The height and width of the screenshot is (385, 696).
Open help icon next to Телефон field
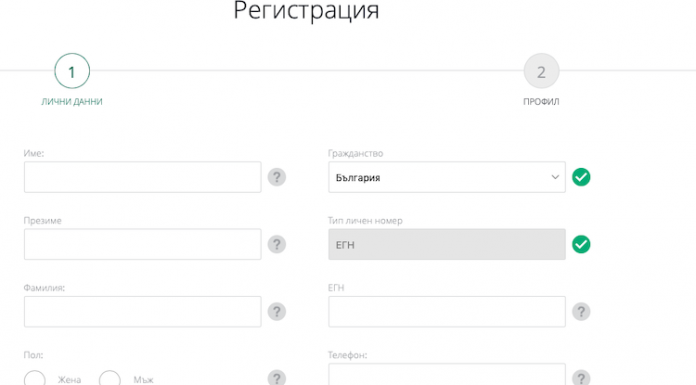click(581, 378)
